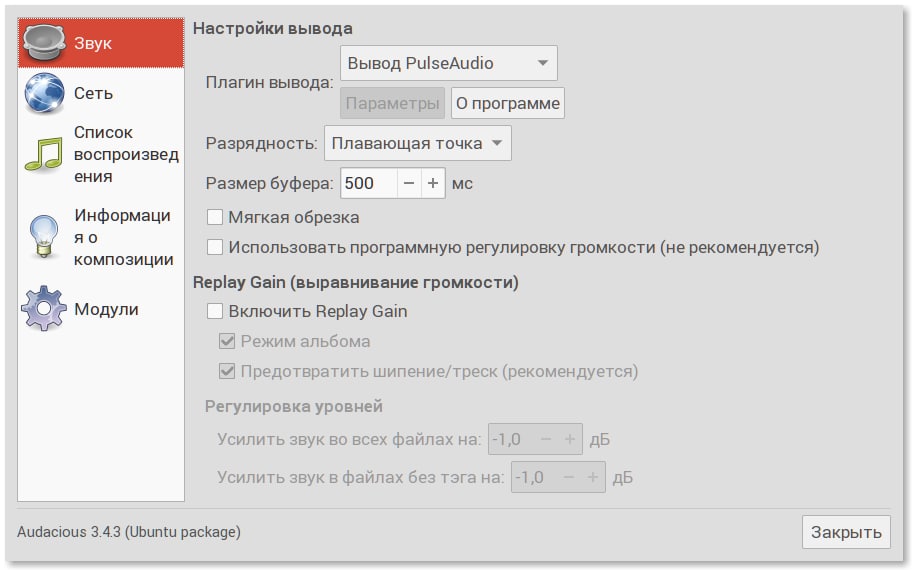Click the Настройки вывода heading
The height and width of the screenshot is (570, 912).
pos(273,28)
